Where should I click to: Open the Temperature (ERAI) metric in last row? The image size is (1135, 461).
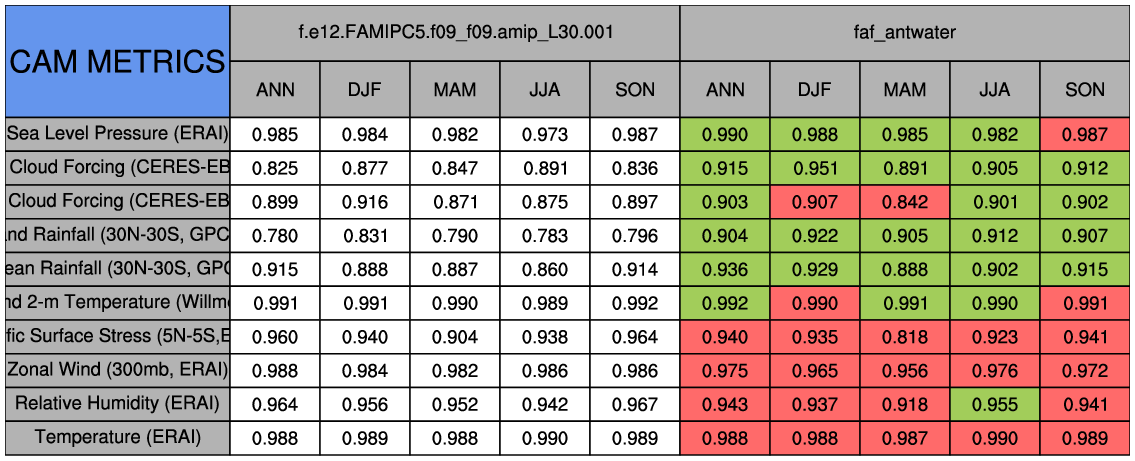tap(117, 438)
